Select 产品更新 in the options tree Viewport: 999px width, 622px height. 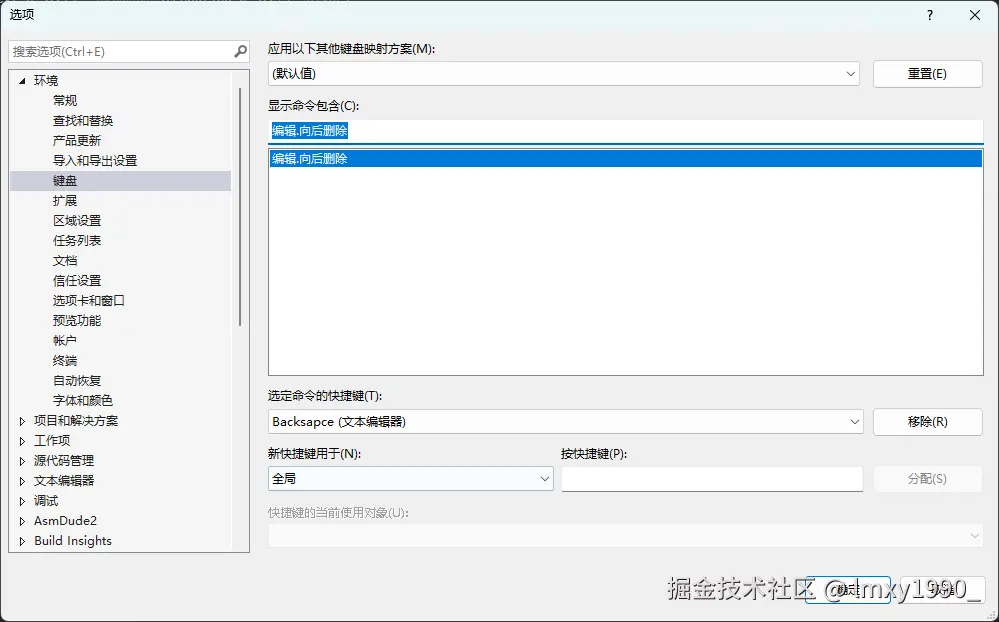(77, 141)
